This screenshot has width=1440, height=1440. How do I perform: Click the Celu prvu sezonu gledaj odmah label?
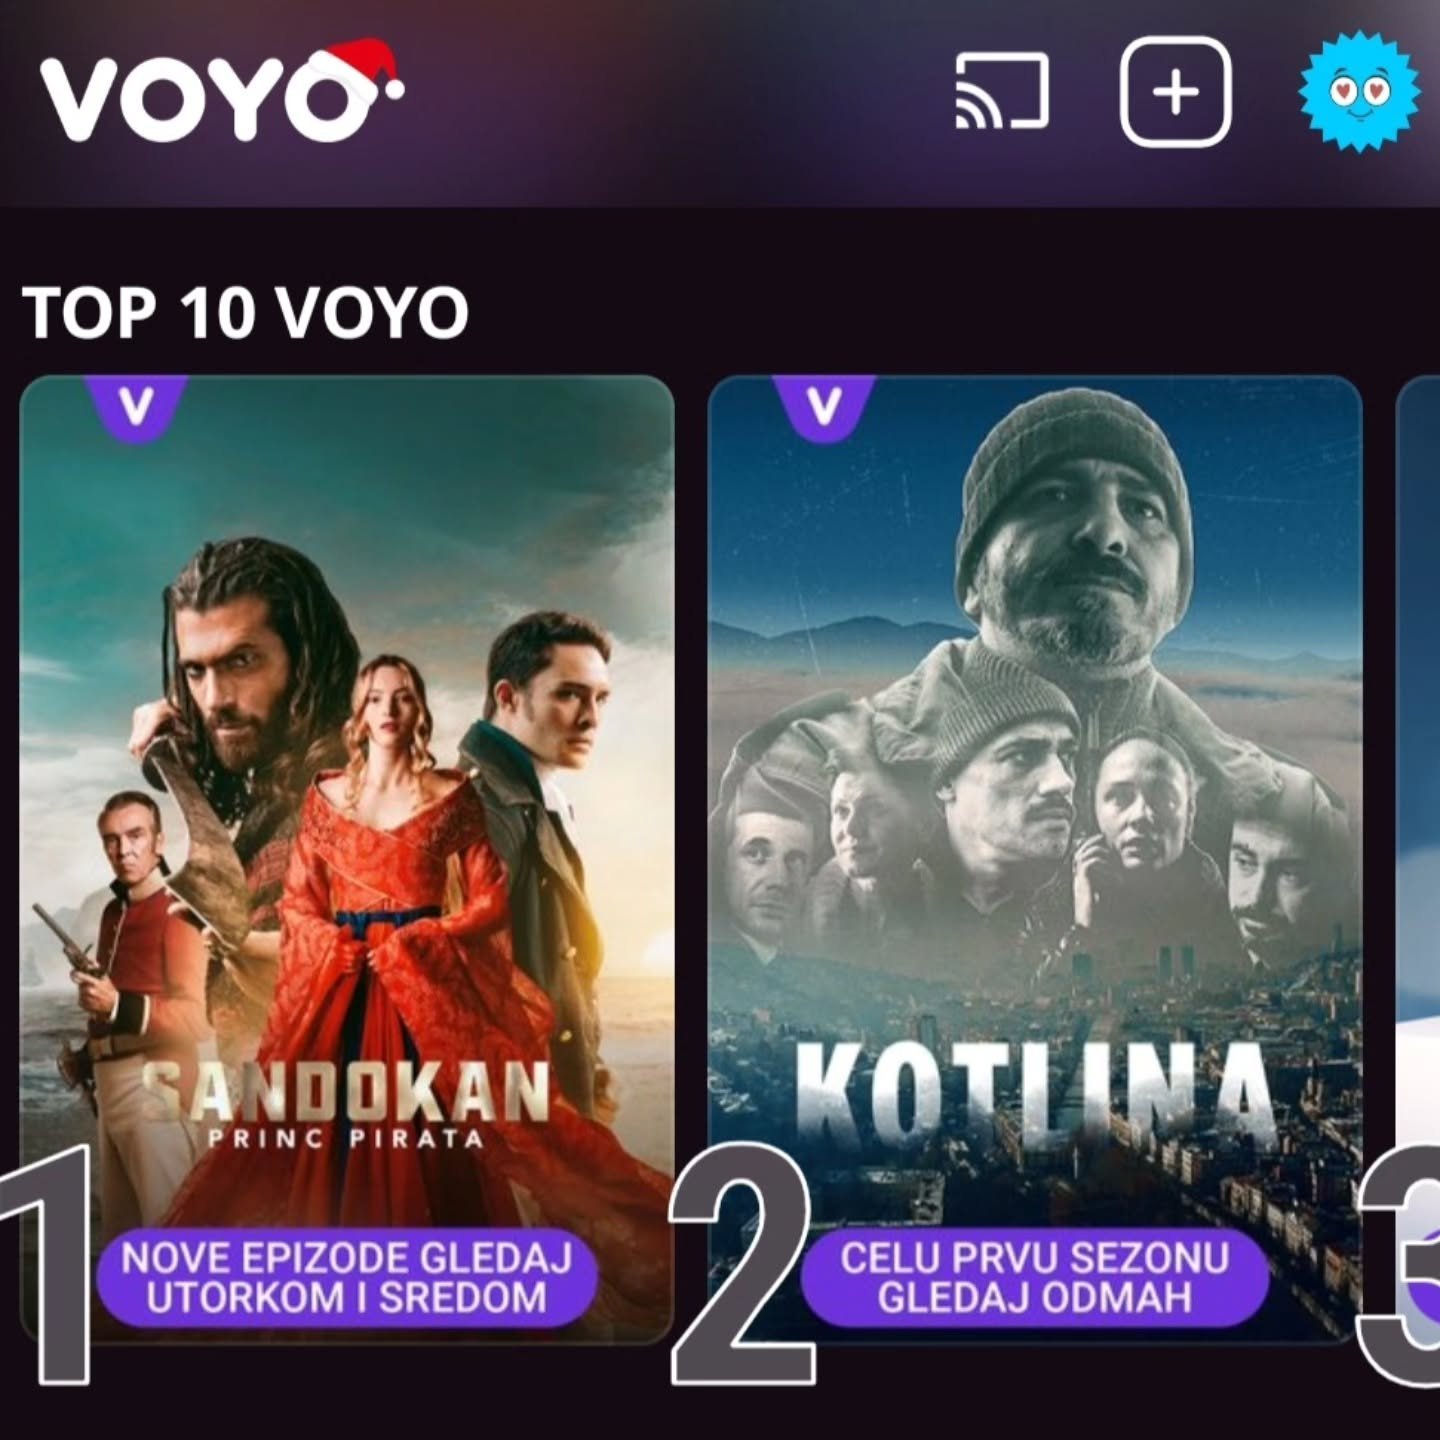coord(1034,1278)
